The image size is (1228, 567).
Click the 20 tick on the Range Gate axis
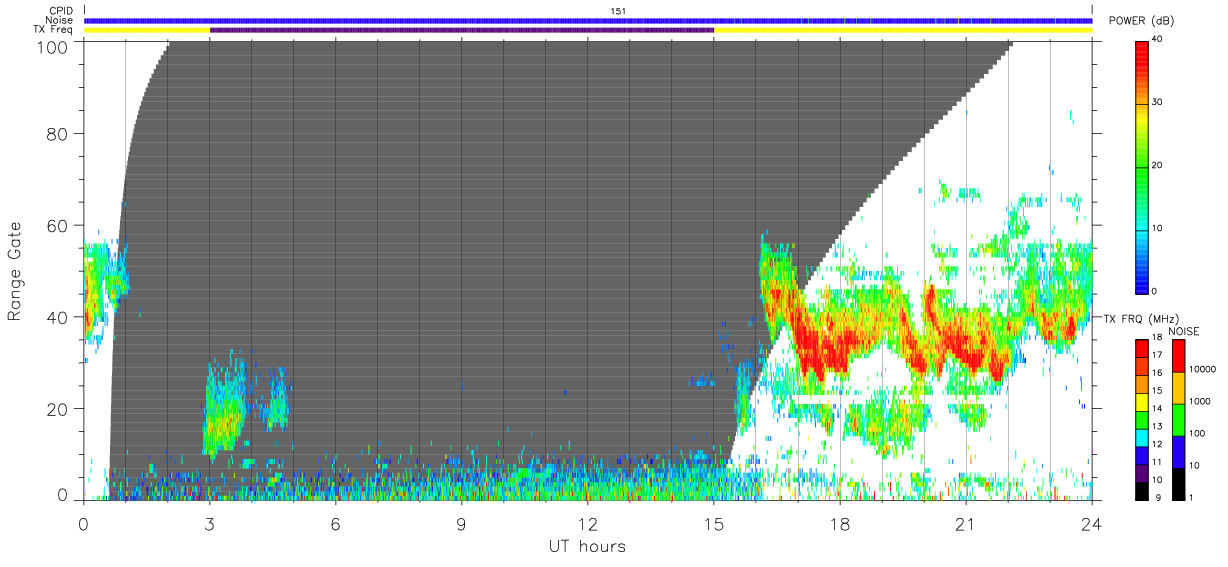click(x=60, y=409)
